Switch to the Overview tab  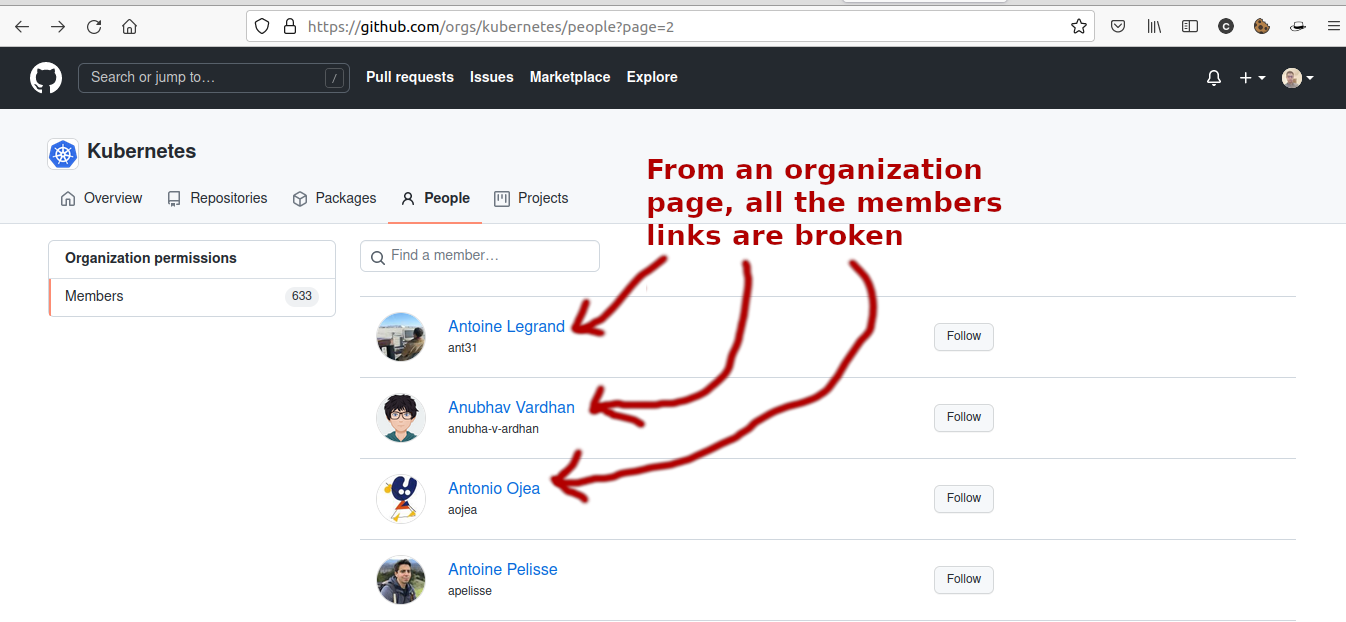pos(101,198)
